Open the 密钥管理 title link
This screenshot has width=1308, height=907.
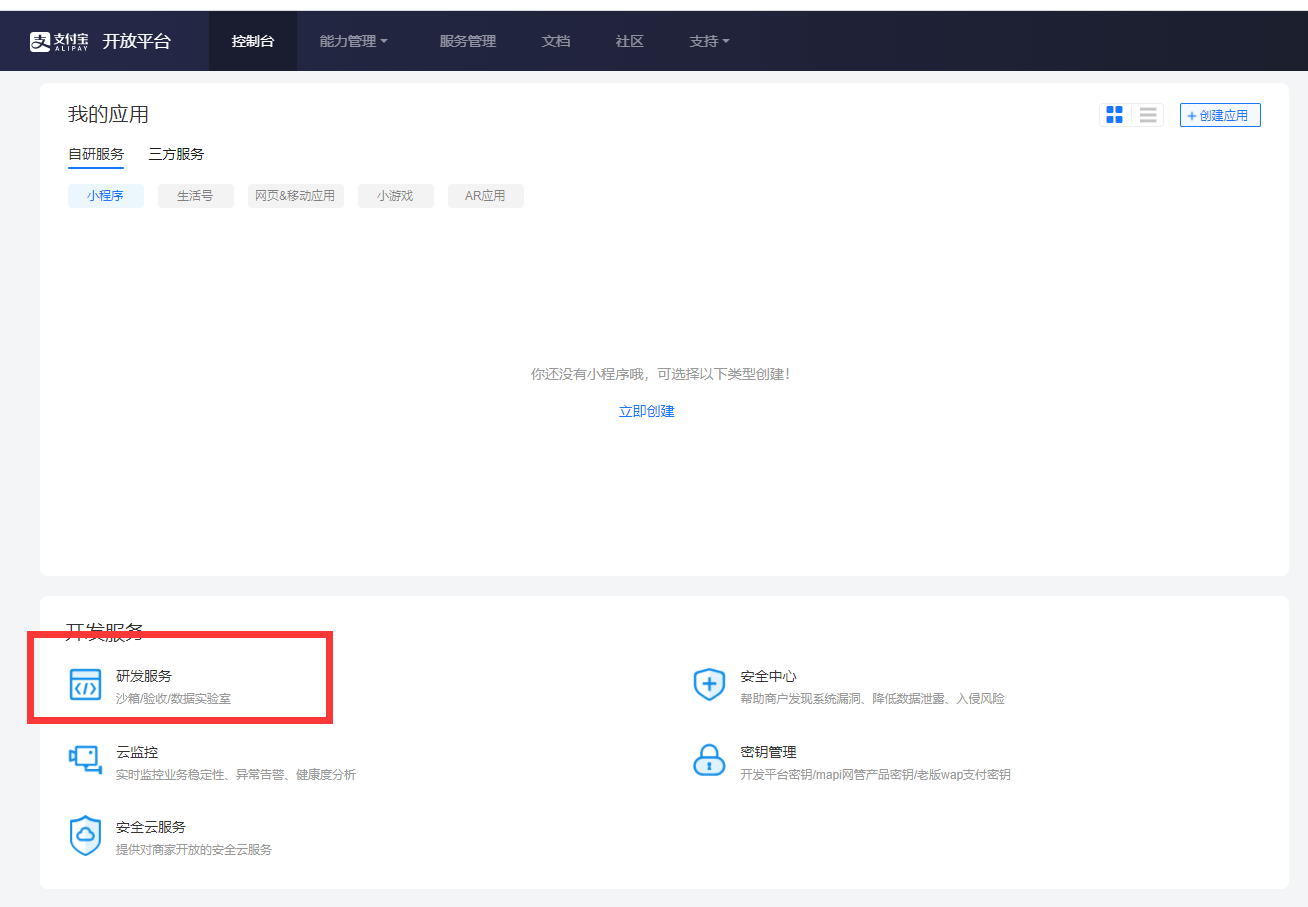768,752
